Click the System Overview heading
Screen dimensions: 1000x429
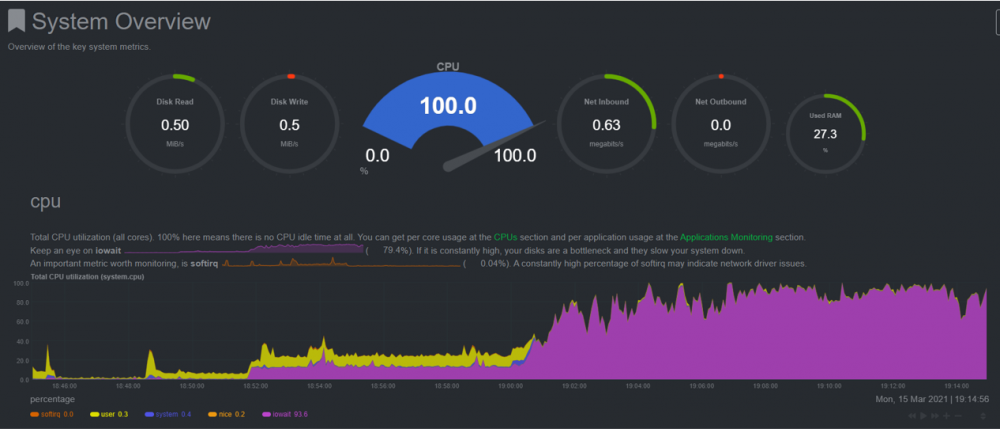point(121,21)
